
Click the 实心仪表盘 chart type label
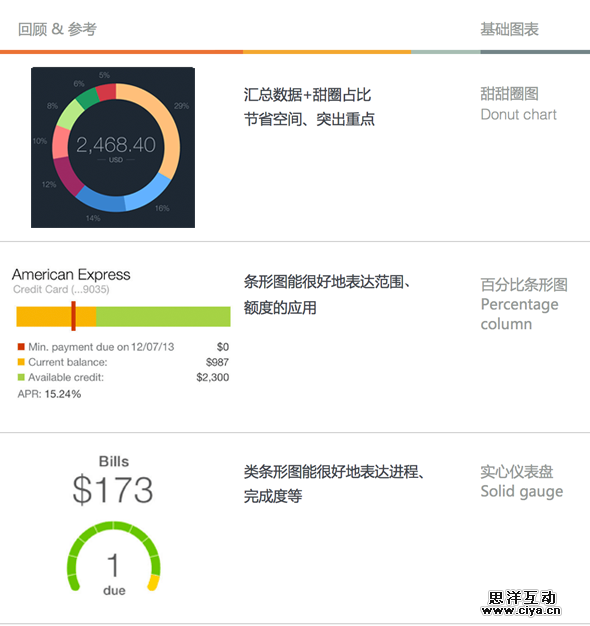tap(517, 471)
